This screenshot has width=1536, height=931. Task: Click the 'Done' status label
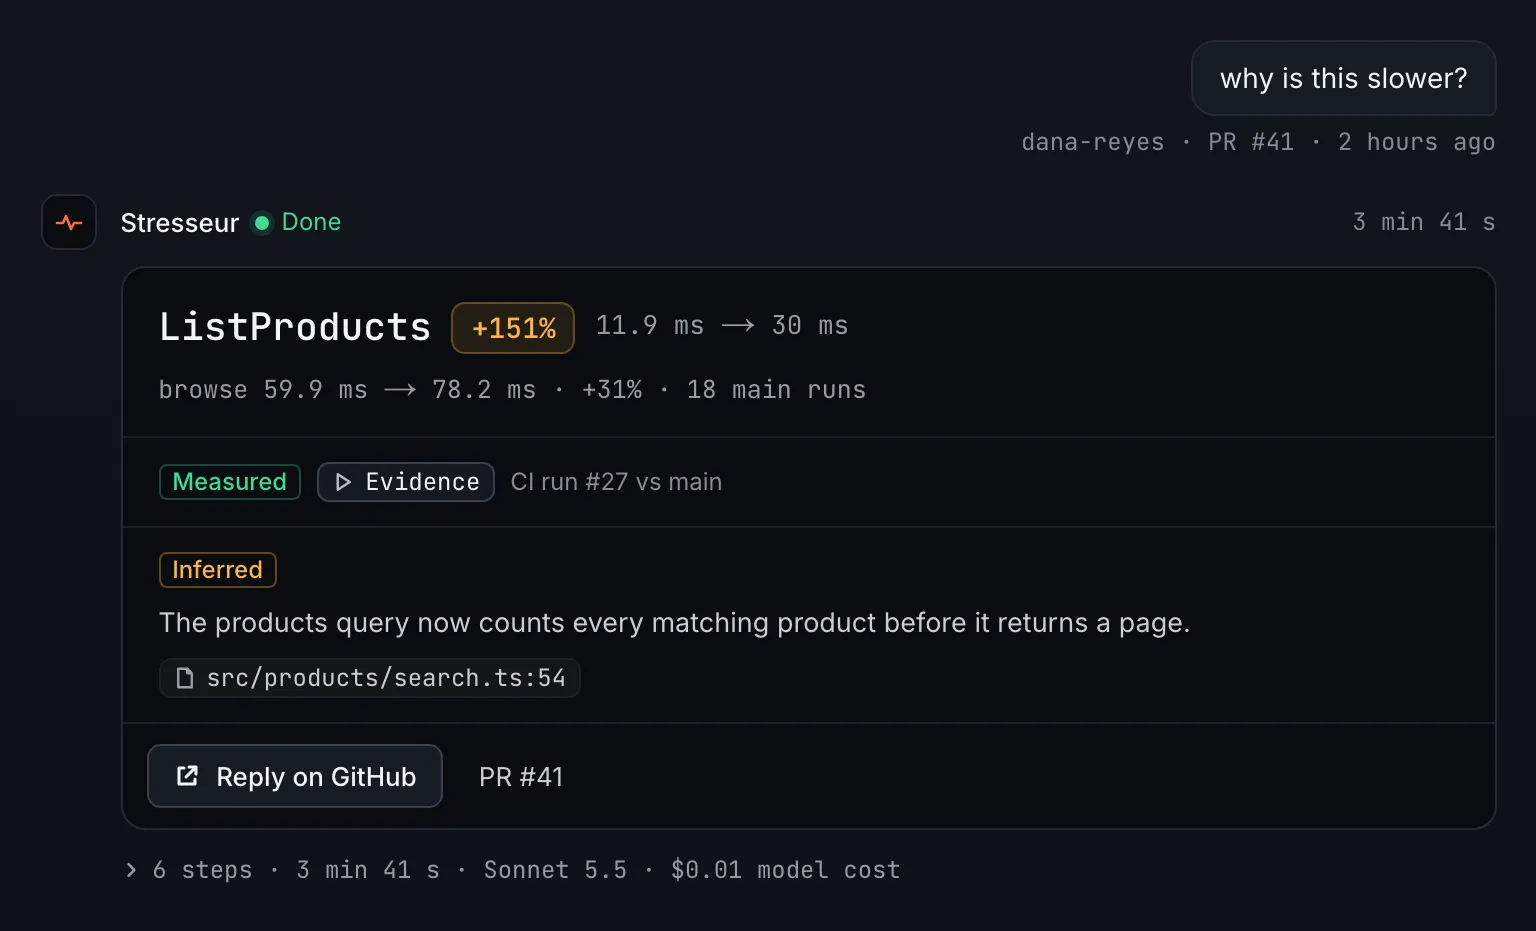point(312,222)
